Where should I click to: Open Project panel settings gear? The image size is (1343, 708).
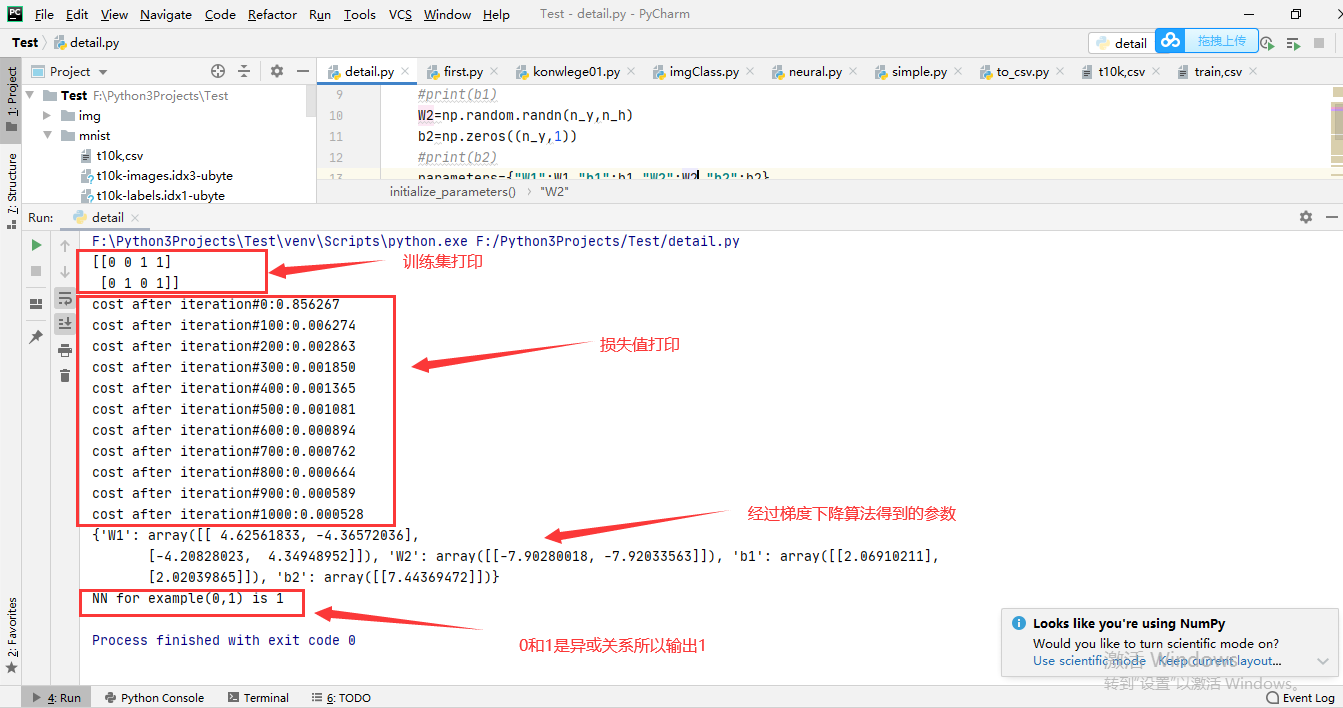tap(277, 71)
